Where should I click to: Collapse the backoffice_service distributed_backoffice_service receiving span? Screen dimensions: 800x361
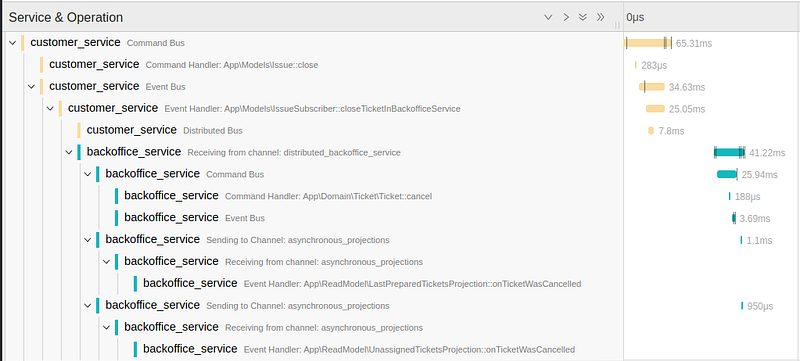pyautogui.click(x=69, y=152)
